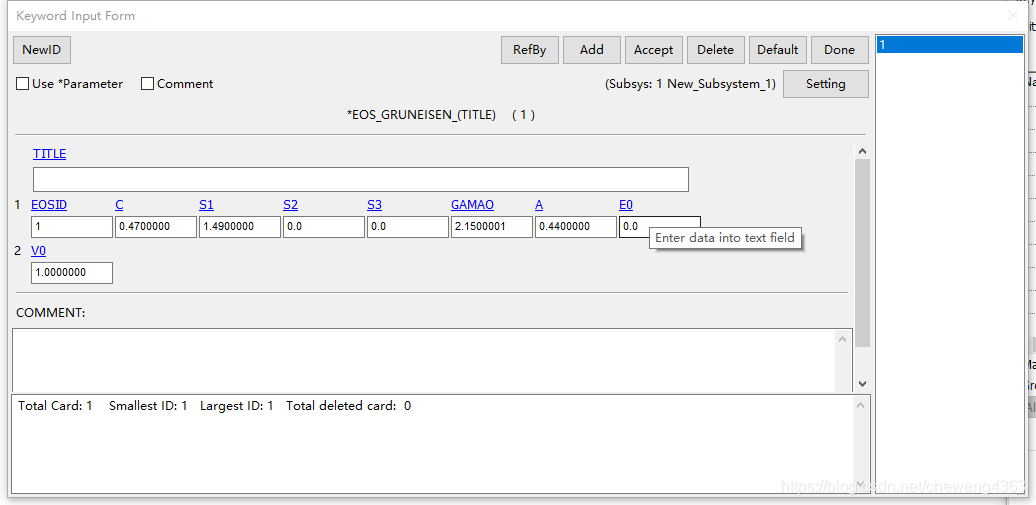Open the Setting button options

pyautogui.click(x=826, y=84)
